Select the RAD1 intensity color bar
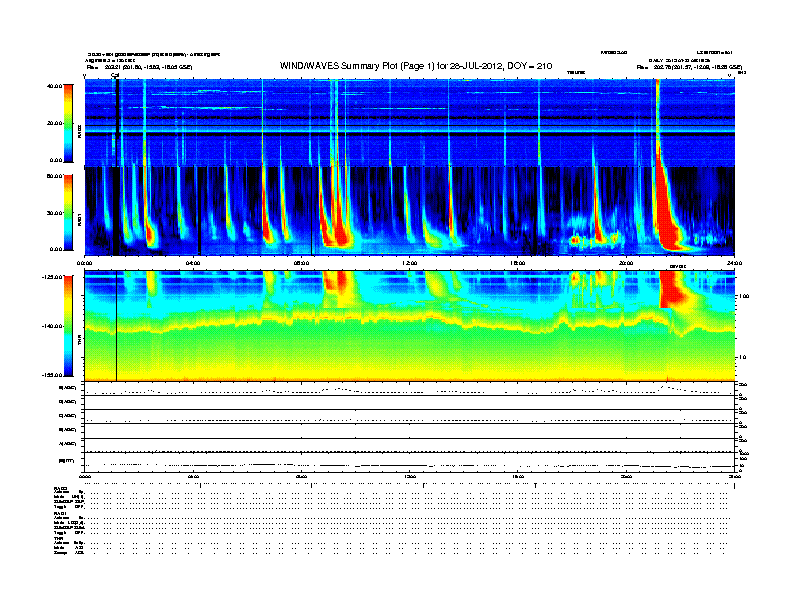Image resolution: width=792 pixels, height=612 pixels. point(68,213)
